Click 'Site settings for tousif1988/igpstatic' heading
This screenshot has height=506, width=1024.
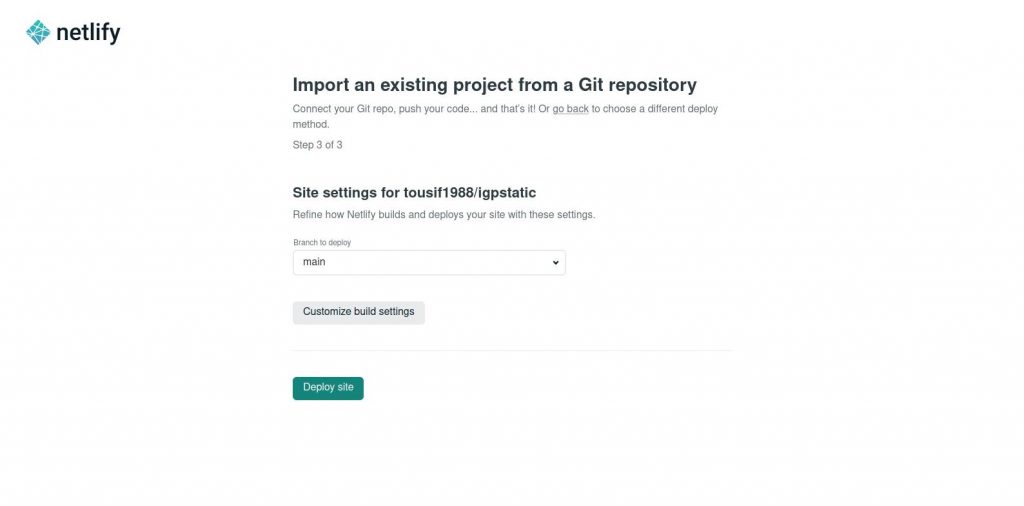point(414,193)
